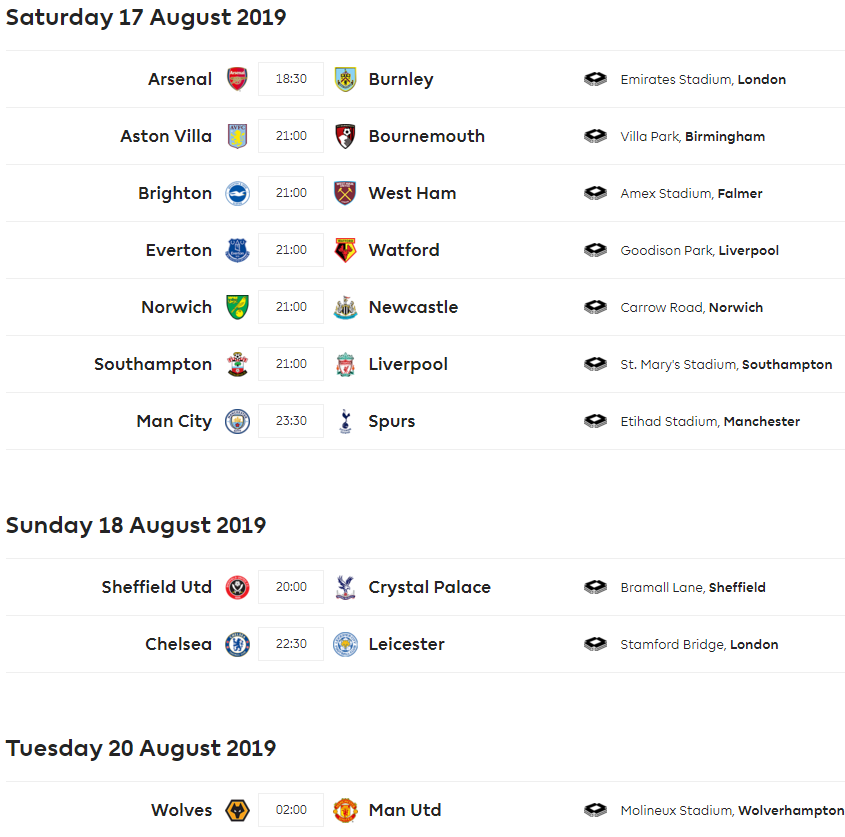Click the Goodison Park, Liverpool venue
This screenshot has width=845, height=837.
tap(699, 251)
